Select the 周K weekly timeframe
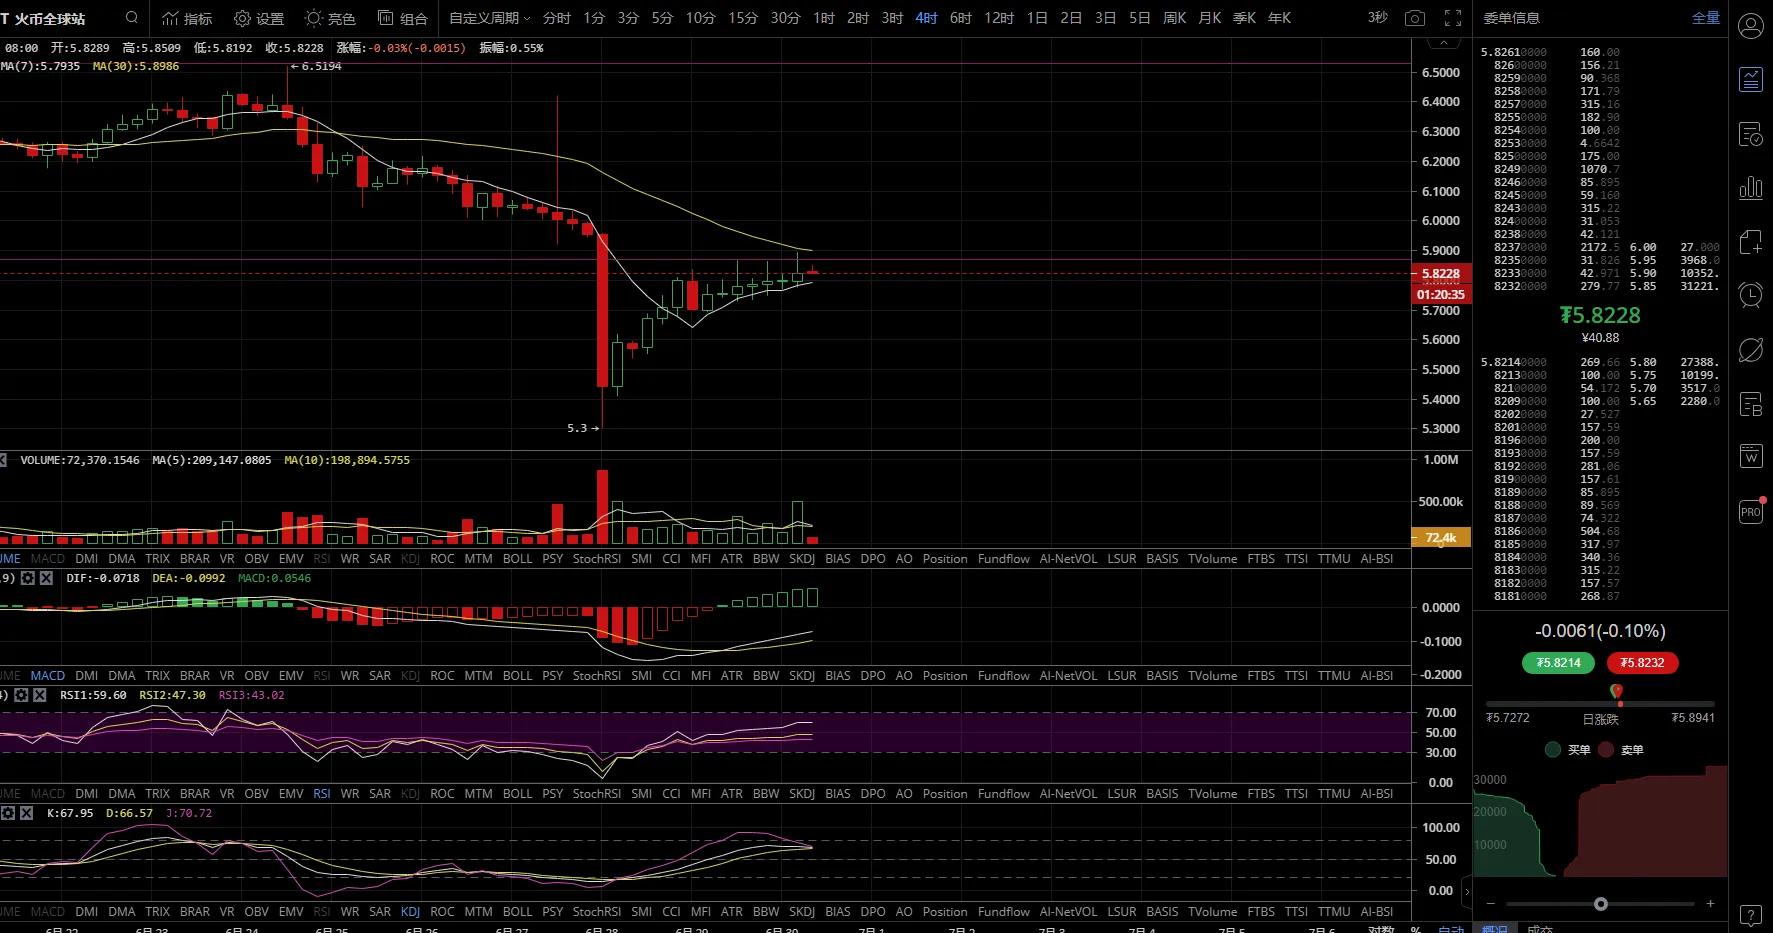 (1174, 18)
